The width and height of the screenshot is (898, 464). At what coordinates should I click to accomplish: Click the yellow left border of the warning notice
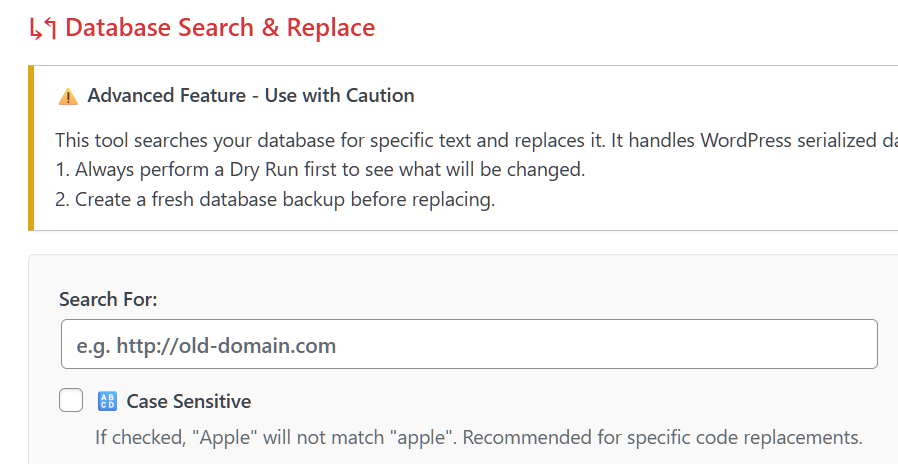pyautogui.click(x=31, y=148)
